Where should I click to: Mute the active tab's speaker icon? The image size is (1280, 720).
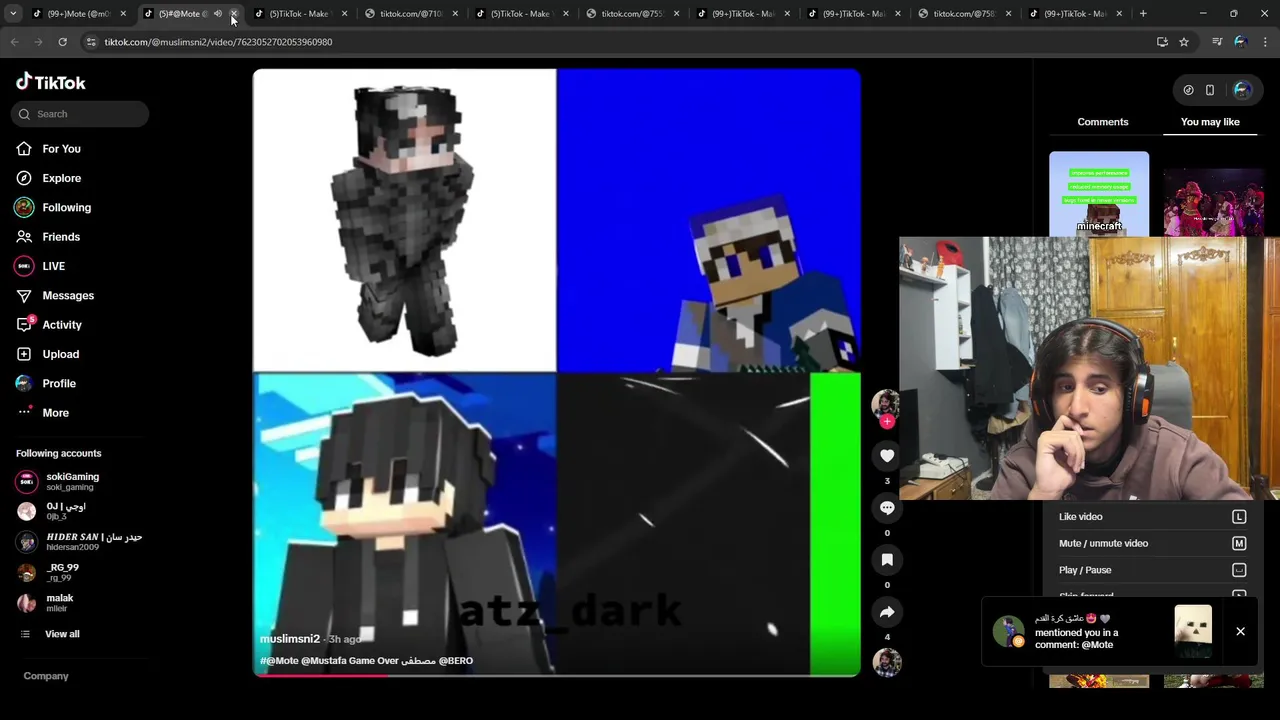[x=218, y=14]
